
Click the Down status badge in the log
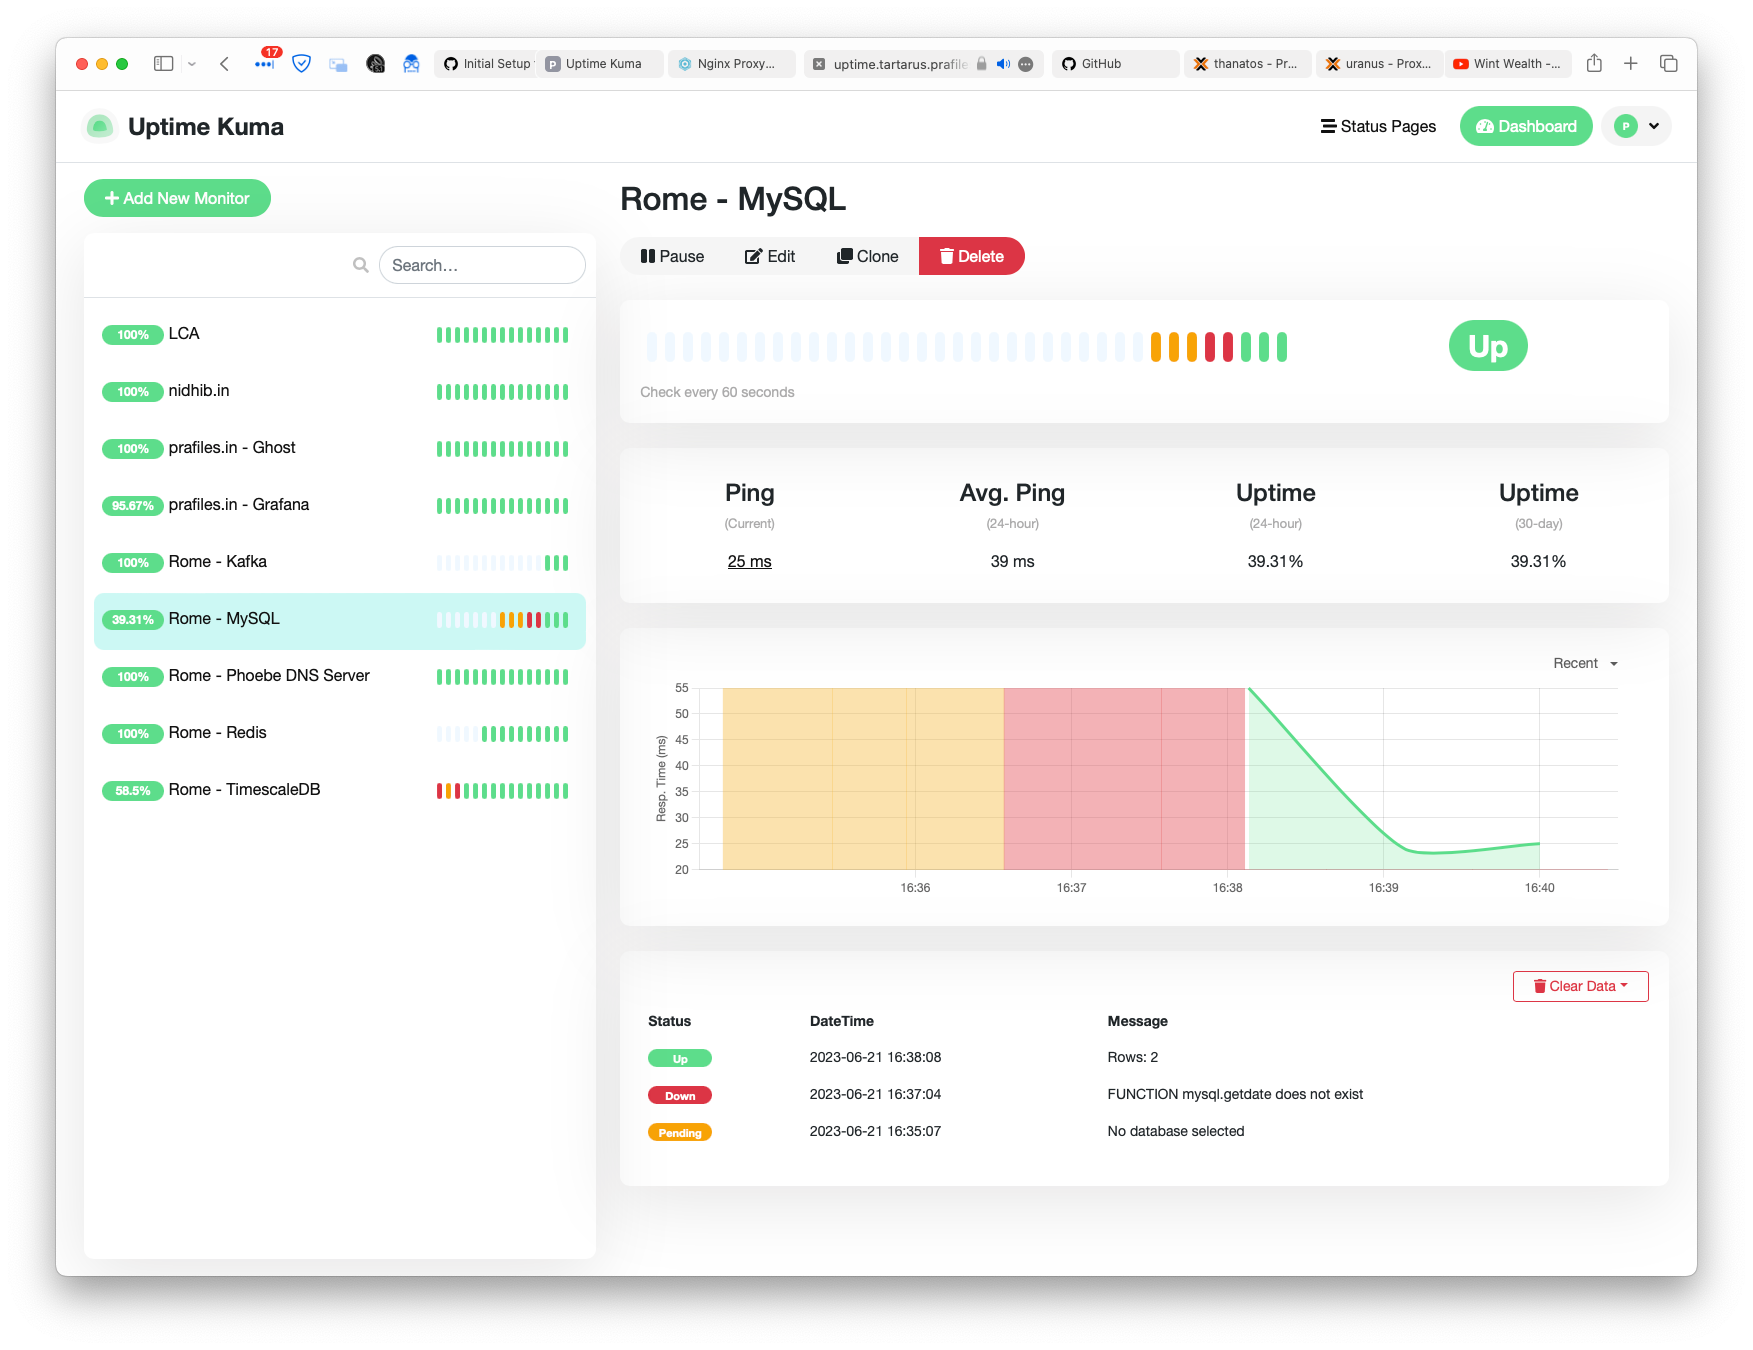(680, 1096)
